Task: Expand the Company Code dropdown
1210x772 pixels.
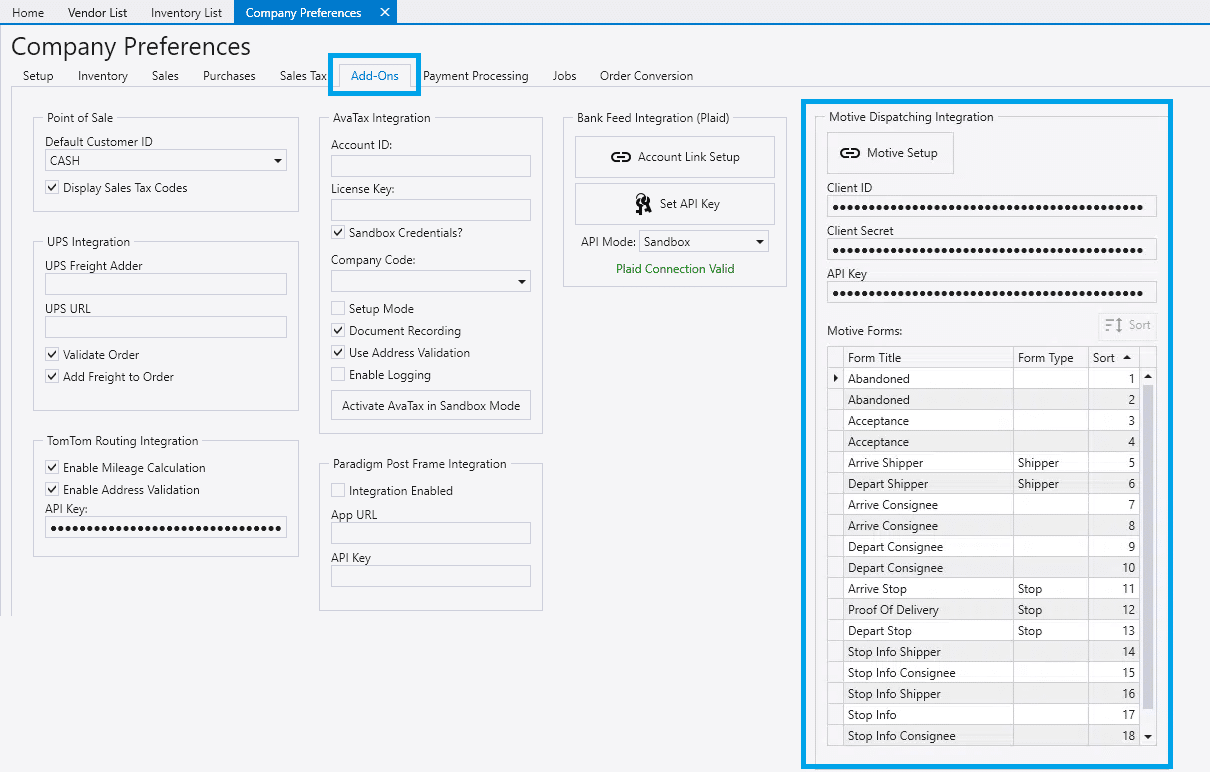Action: pos(521,282)
